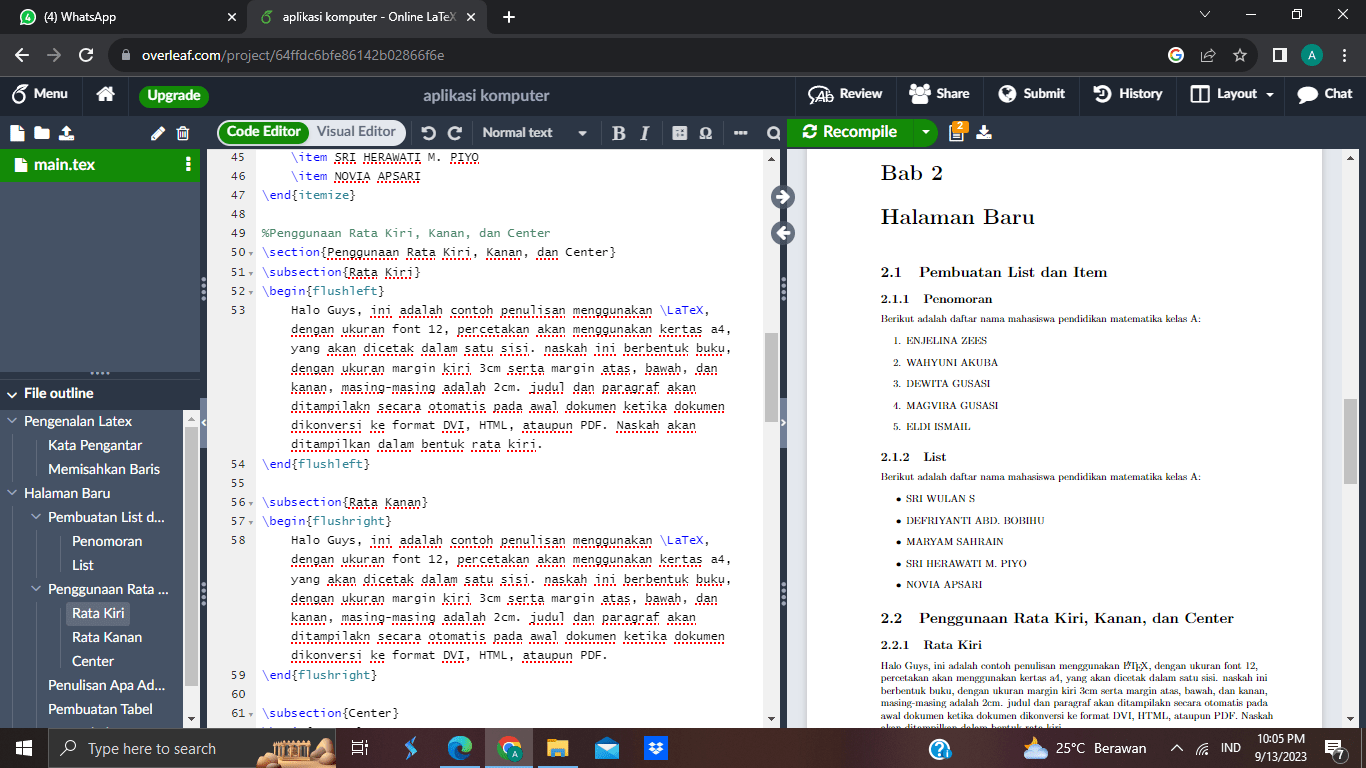Collapse Pengenalan Latex in the outline
1366x768 pixels.
point(13,421)
